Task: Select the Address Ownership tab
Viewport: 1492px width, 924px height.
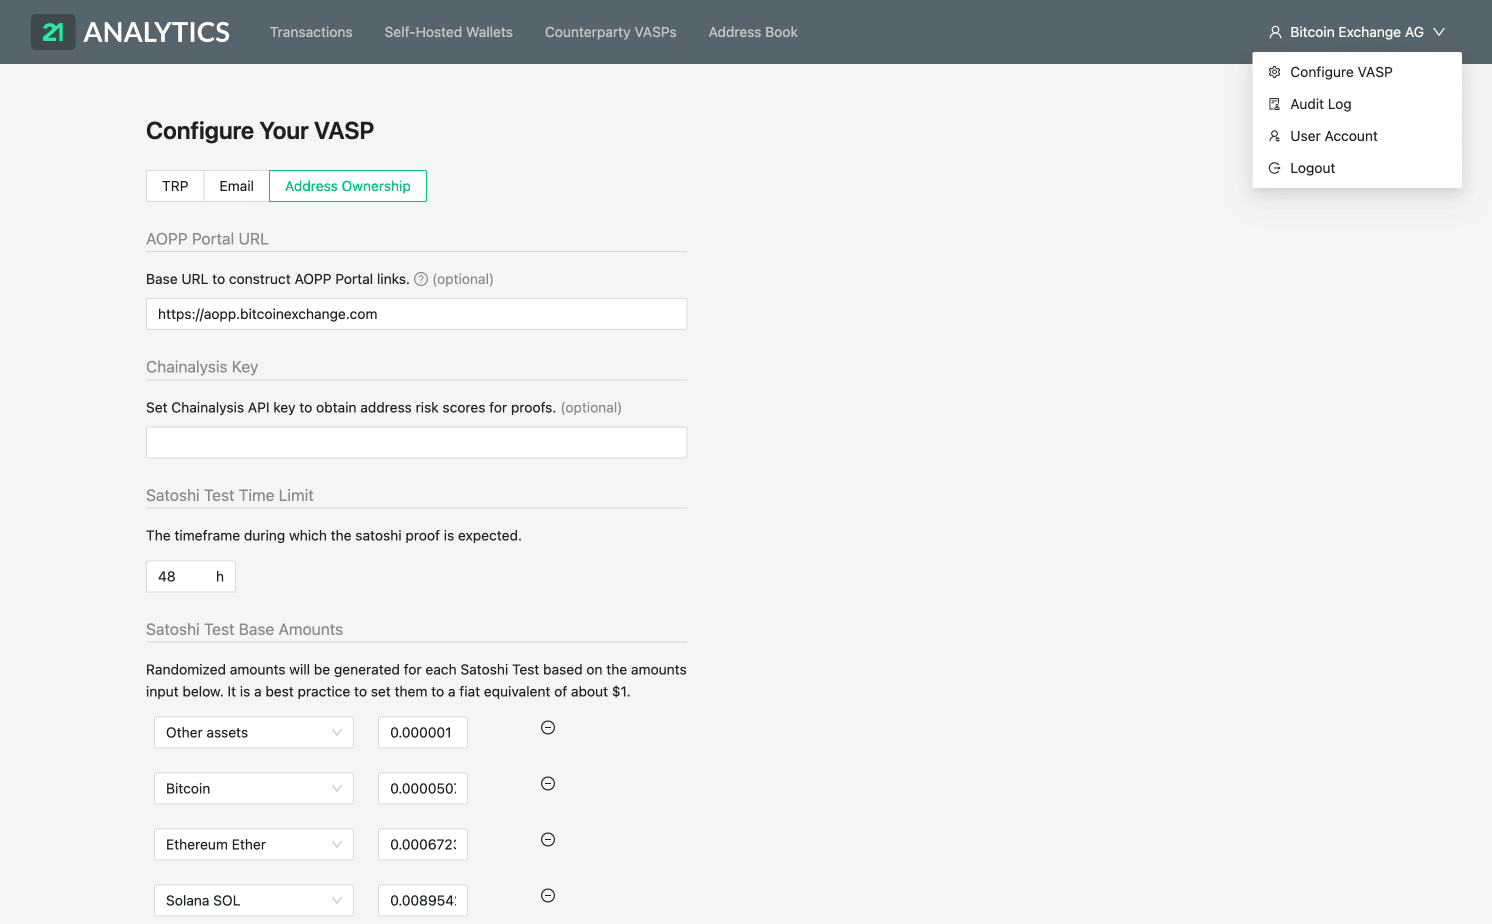Action: tap(347, 185)
